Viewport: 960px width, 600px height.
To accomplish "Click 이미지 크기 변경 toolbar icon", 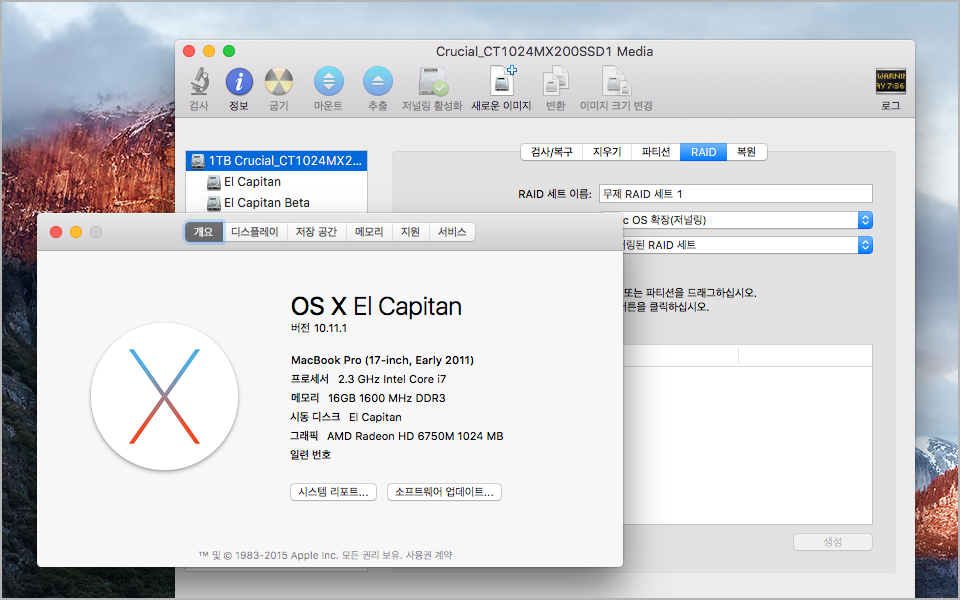I will pos(616,81).
